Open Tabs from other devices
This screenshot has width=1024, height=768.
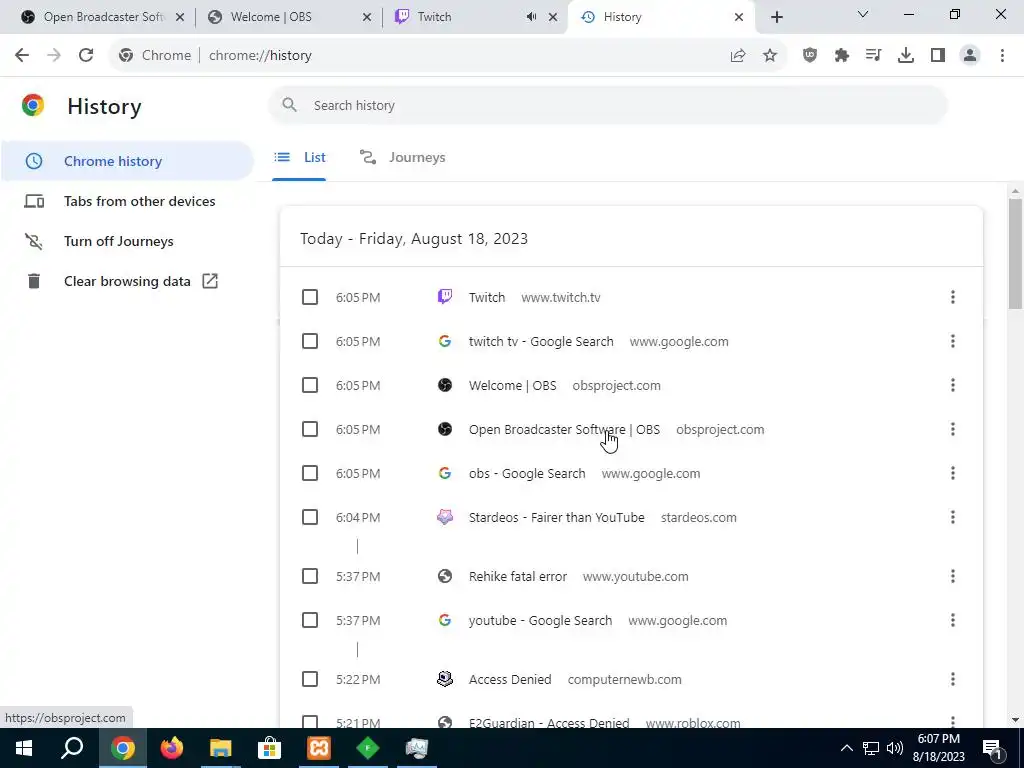[127, 201]
